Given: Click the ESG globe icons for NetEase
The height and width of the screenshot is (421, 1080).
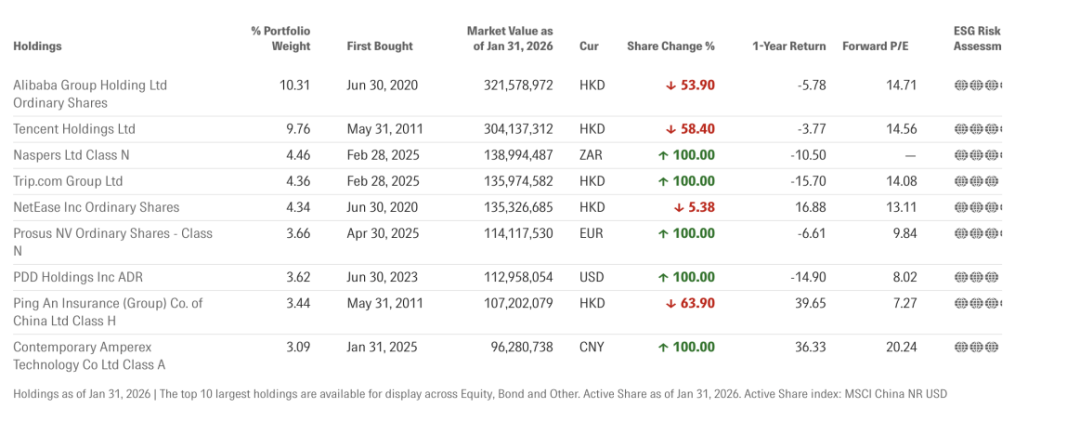Looking at the screenshot, I should point(978,207).
